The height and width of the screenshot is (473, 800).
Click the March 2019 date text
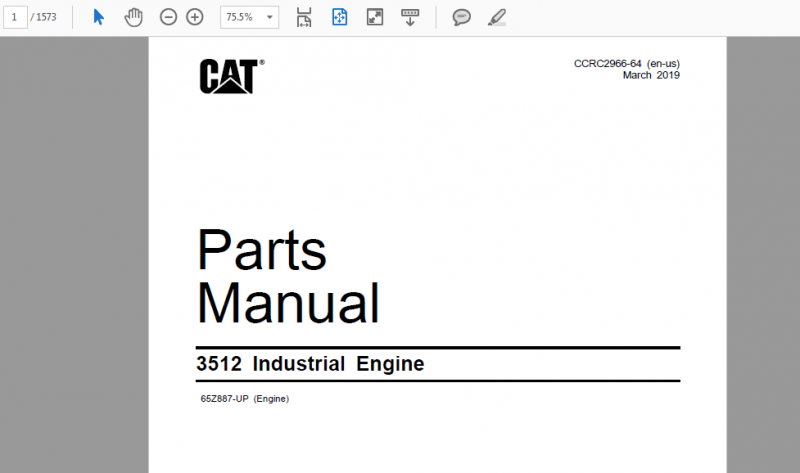tap(651, 75)
